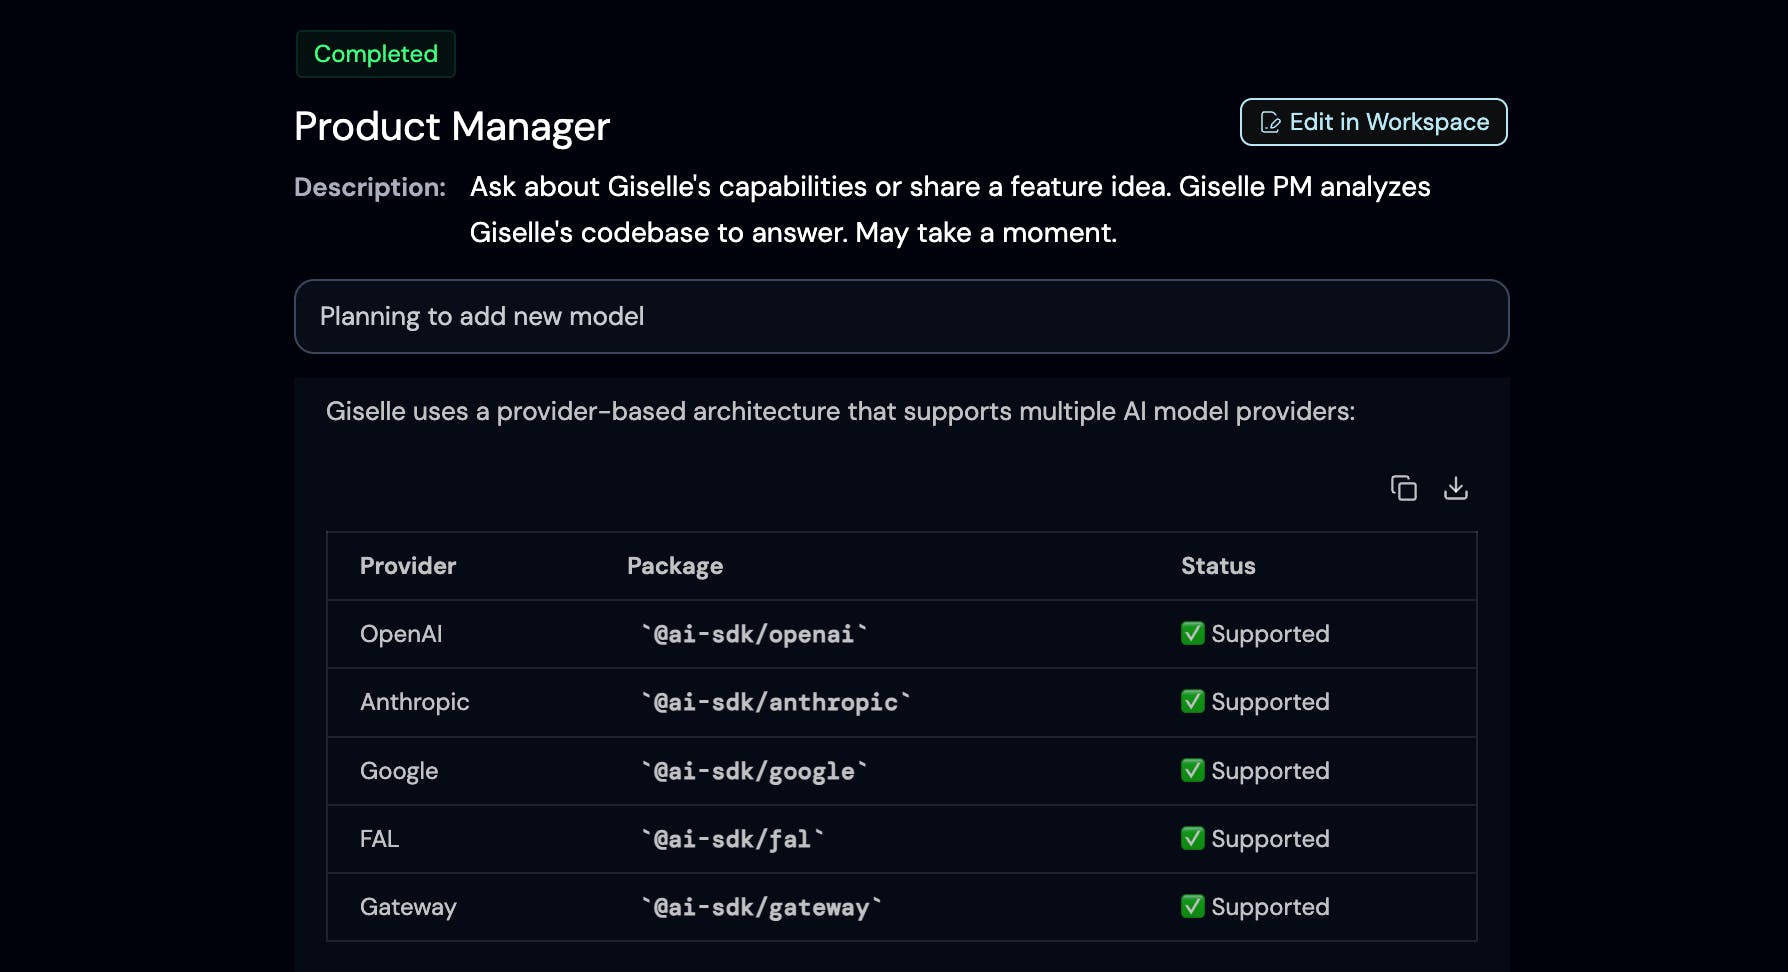Click the Status column header
1788x972 pixels.
tap(1218, 566)
